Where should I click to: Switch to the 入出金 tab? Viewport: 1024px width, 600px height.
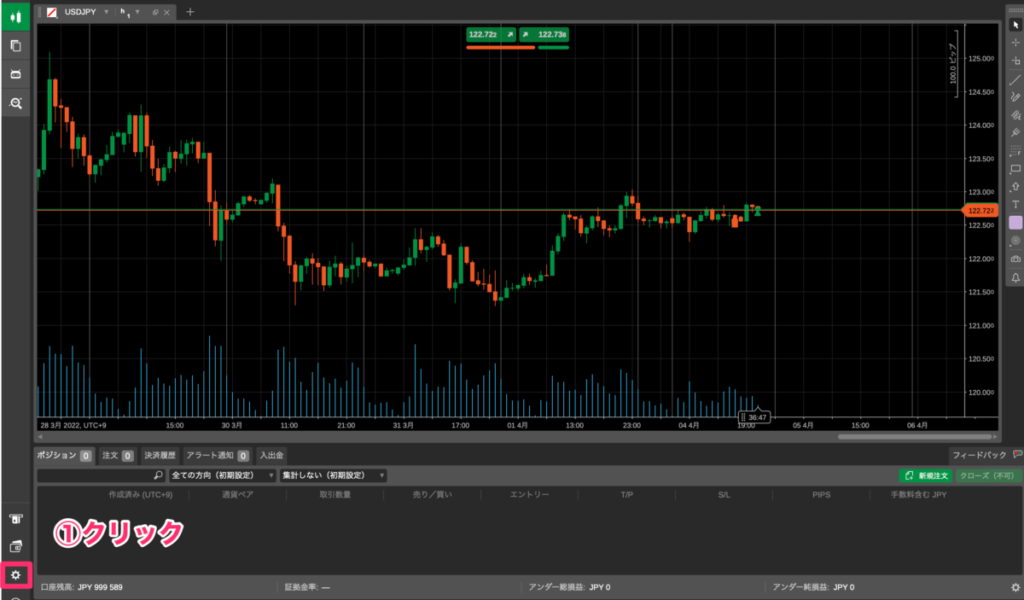pyautogui.click(x=271, y=455)
